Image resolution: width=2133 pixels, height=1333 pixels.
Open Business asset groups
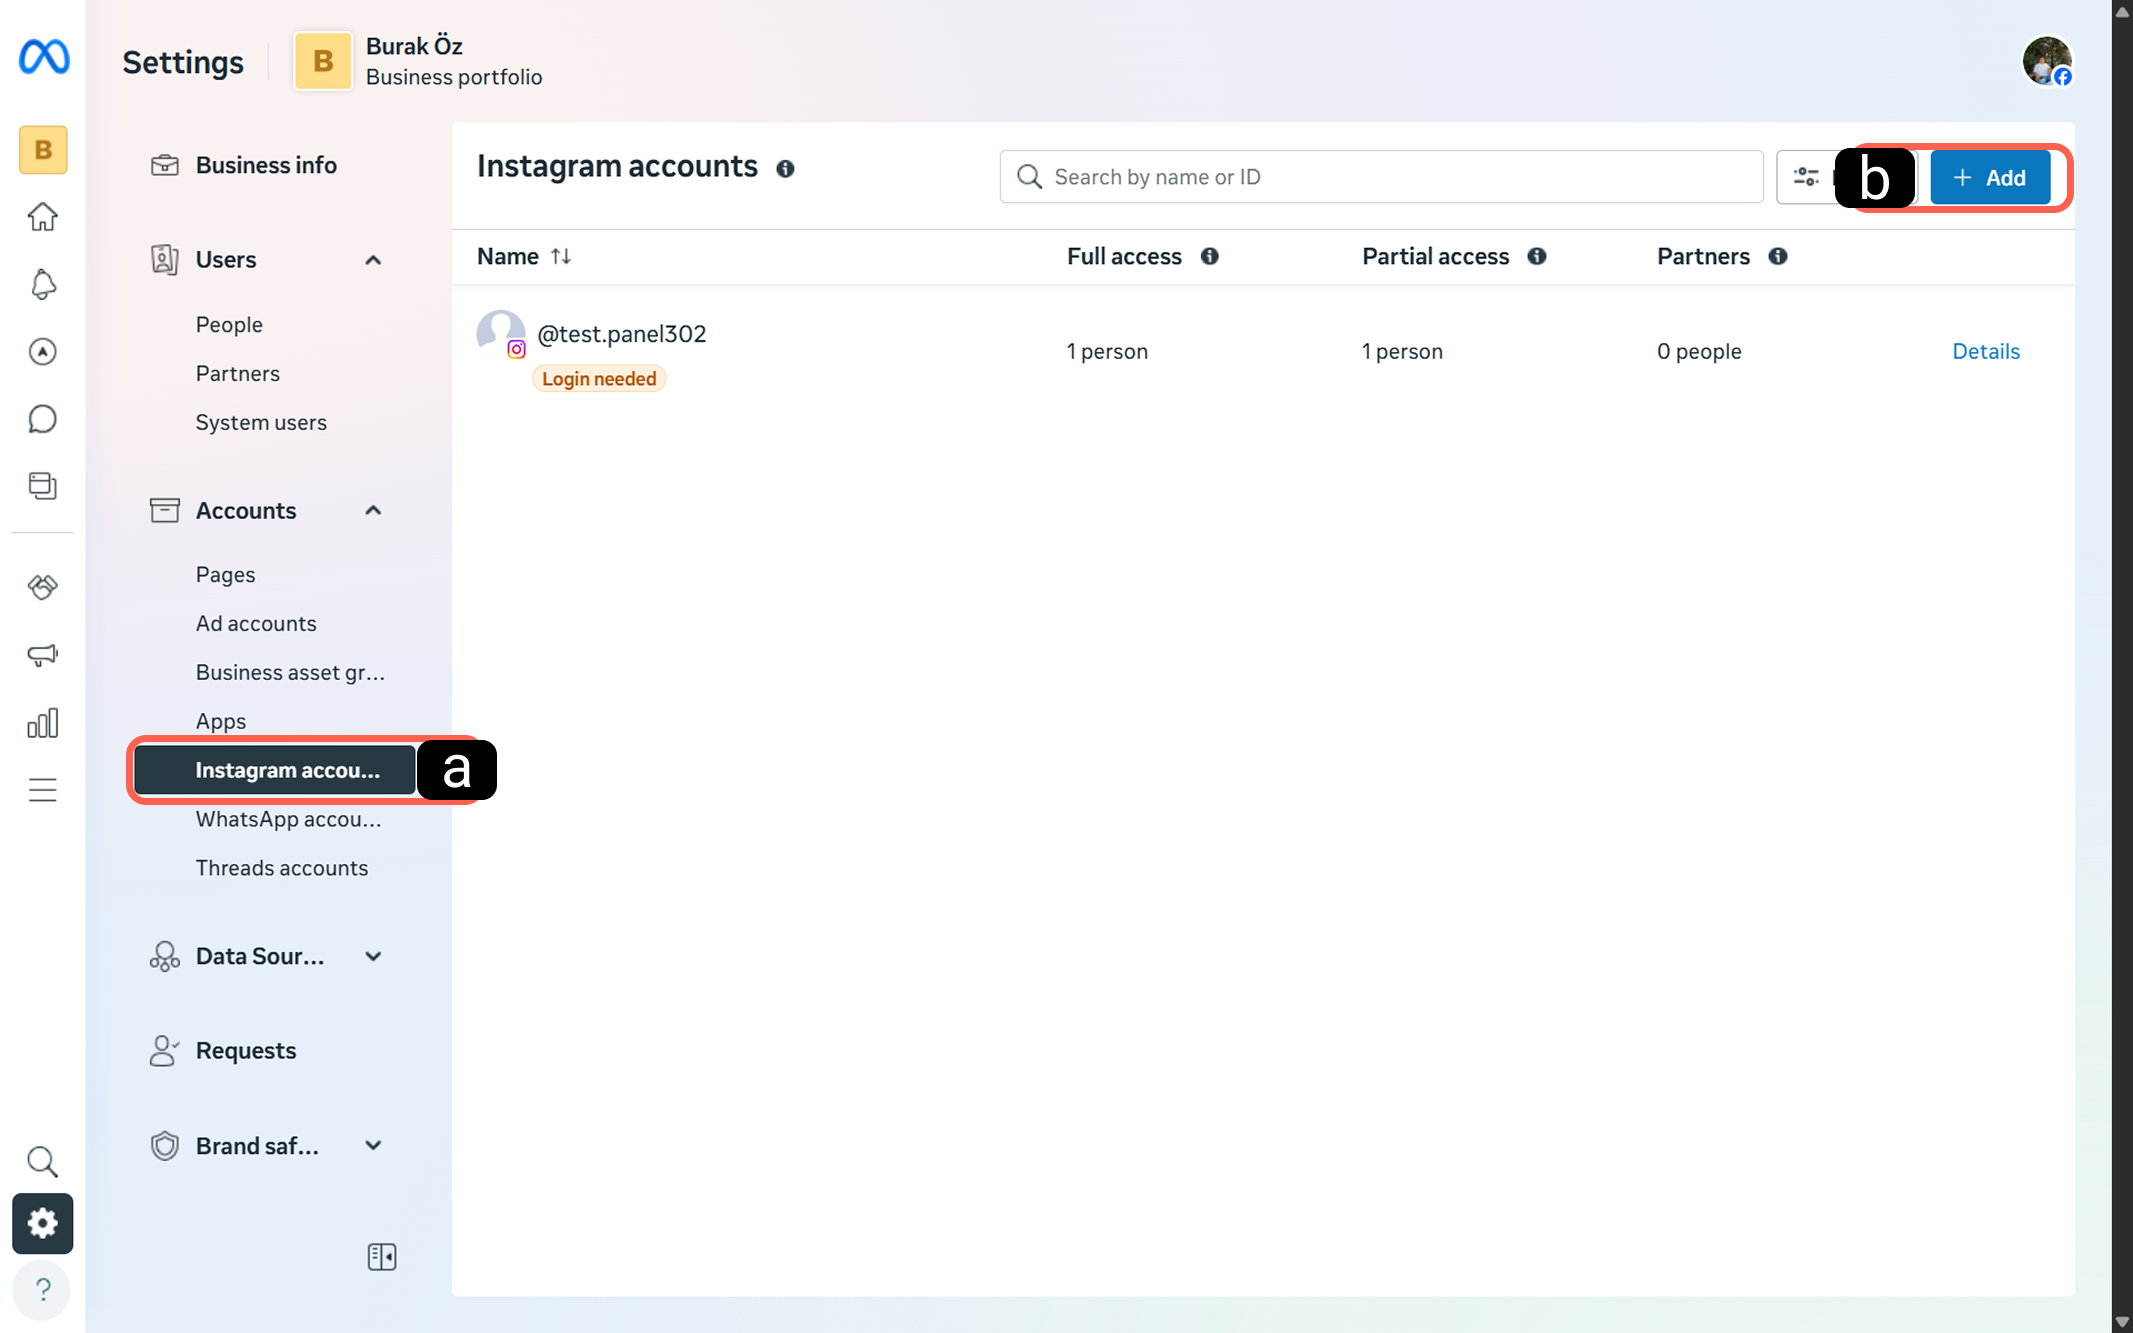point(290,673)
